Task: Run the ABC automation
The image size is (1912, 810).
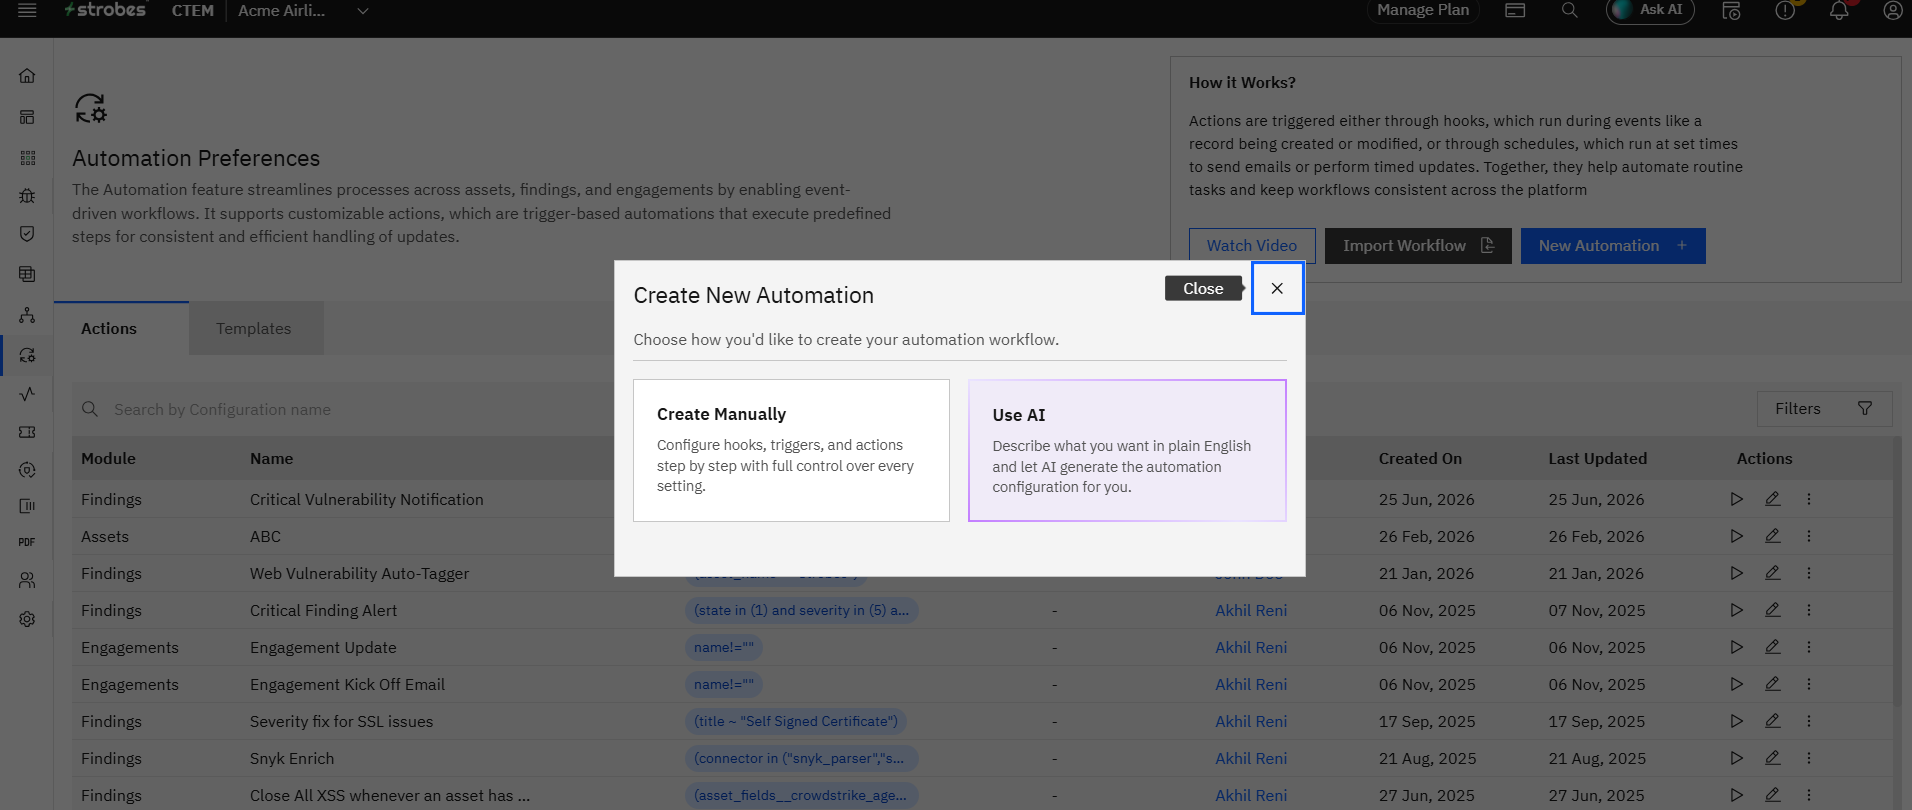Action: click(x=1737, y=536)
